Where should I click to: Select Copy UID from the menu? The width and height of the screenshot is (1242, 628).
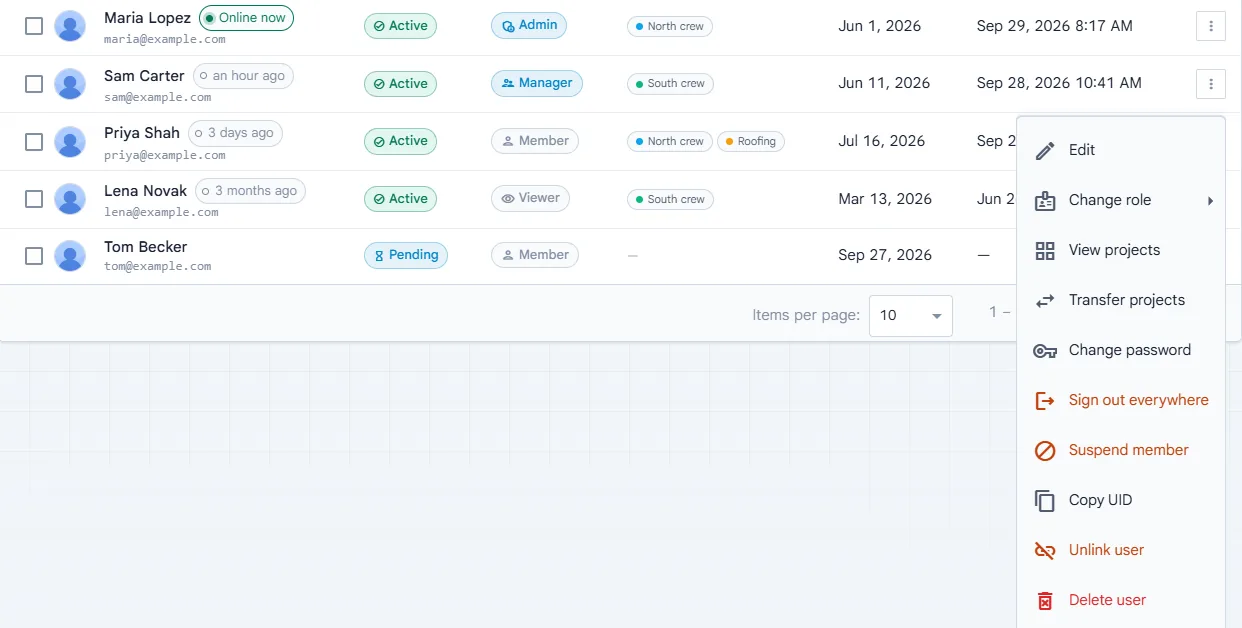coord(1121,500)
